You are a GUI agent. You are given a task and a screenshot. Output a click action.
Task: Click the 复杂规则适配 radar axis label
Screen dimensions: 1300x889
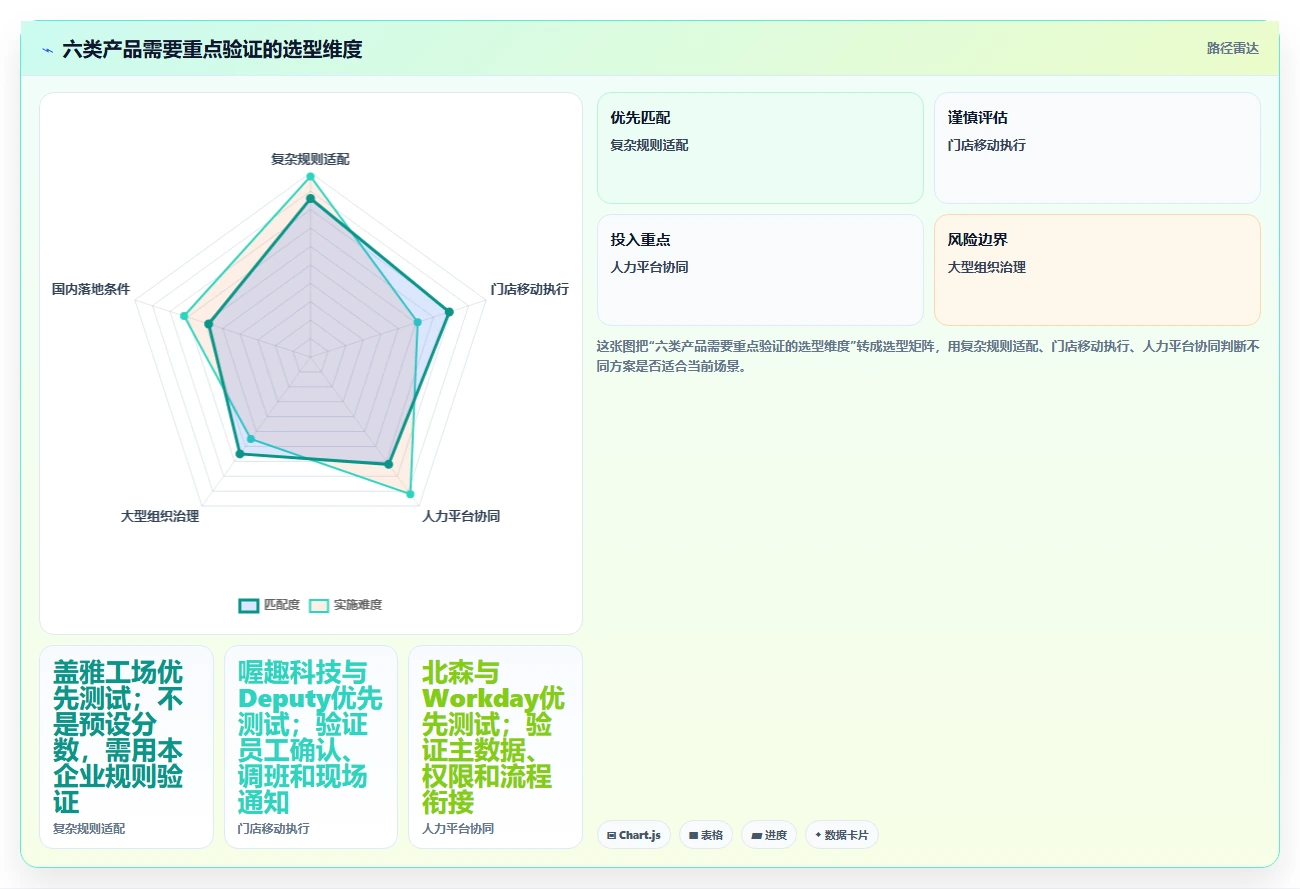310,159
